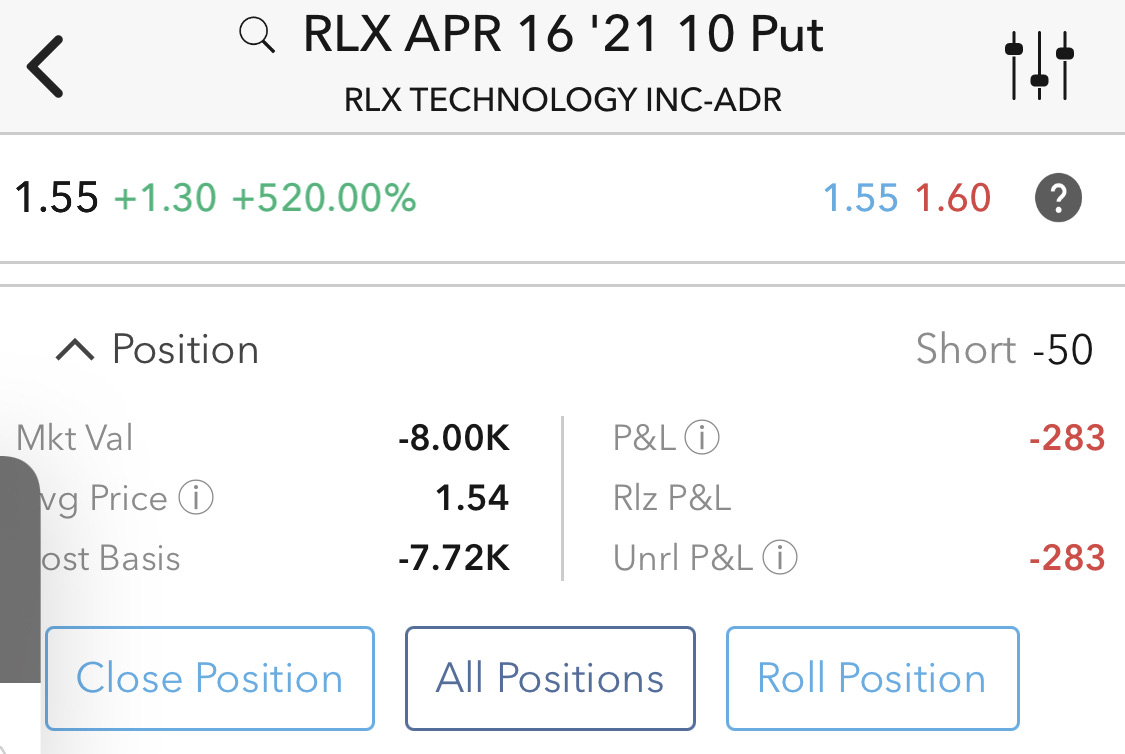The width and height of the screenshot is (1125, 754).
Task: Tap the quote help question mark icon
Action: 1058,199
